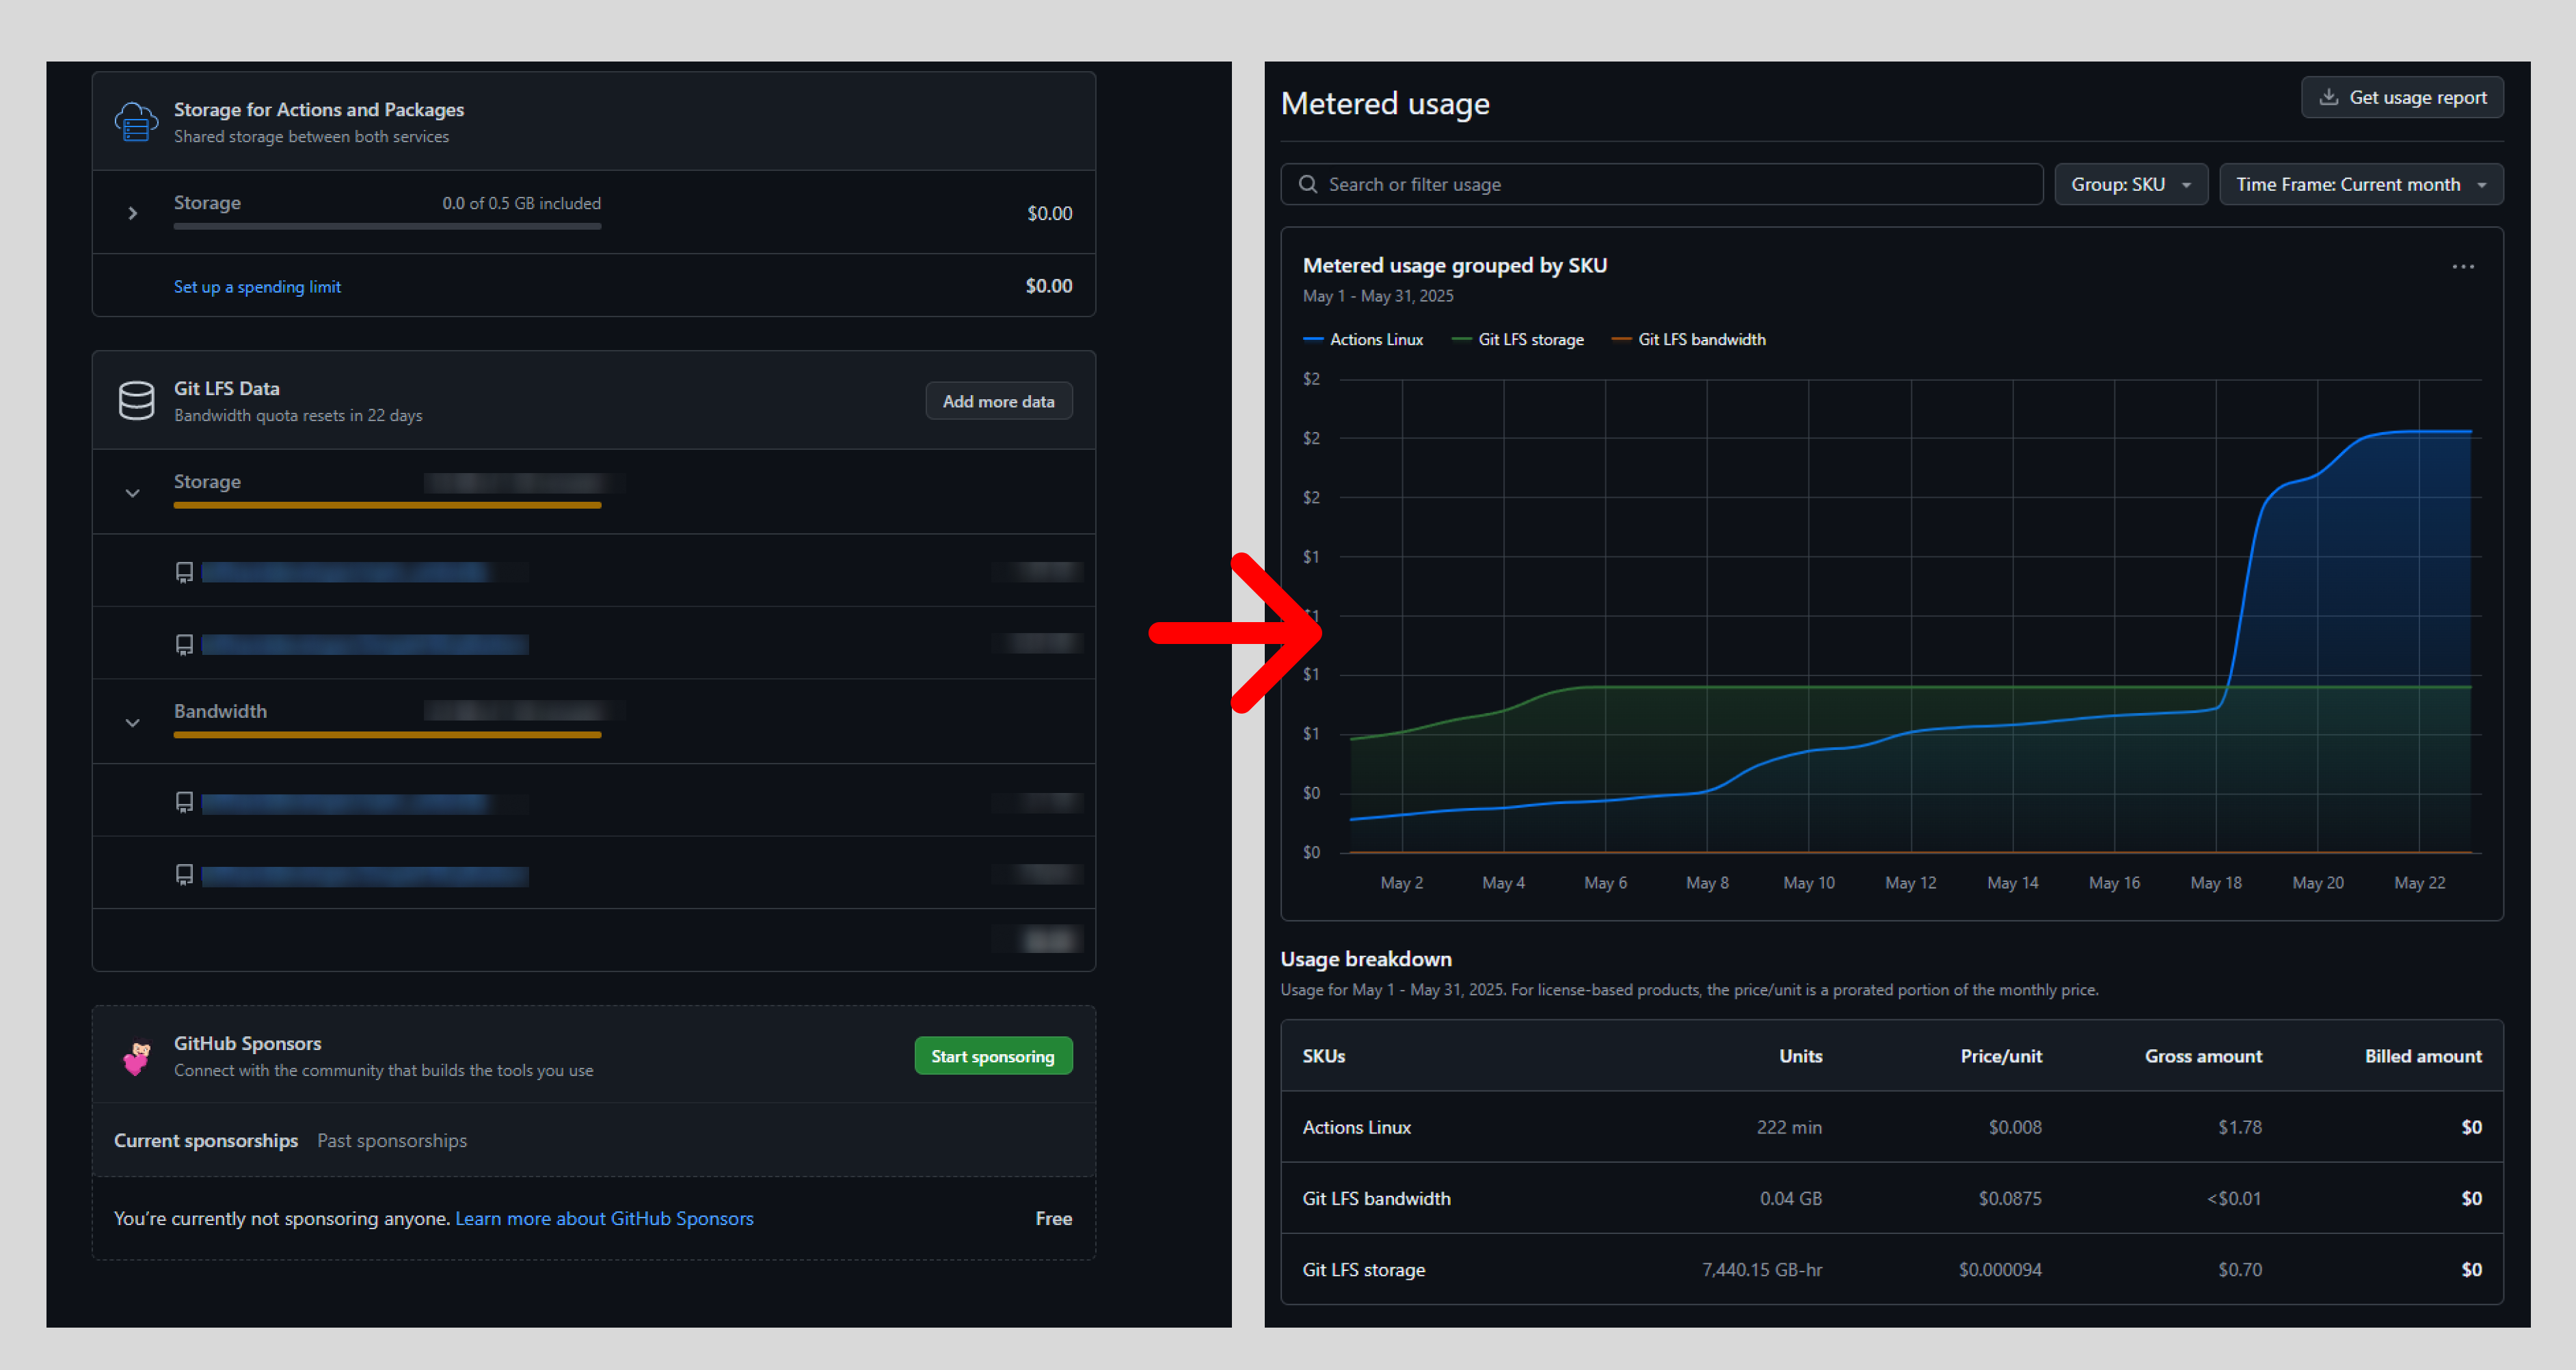The height and width of the screenshot is (1370, 2576).
Task: Click 'Bandwidth quota resets in 22 days' text
Action: [x=298, y=415]
